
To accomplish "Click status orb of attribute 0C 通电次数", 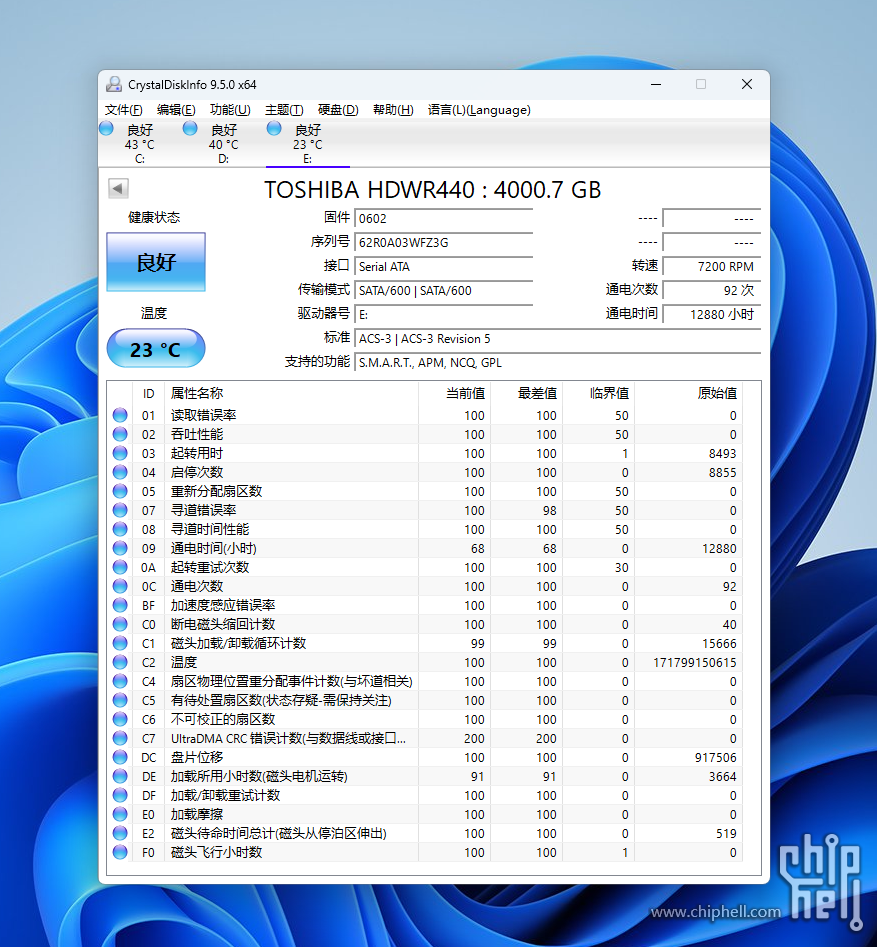I will coord(120,586).
